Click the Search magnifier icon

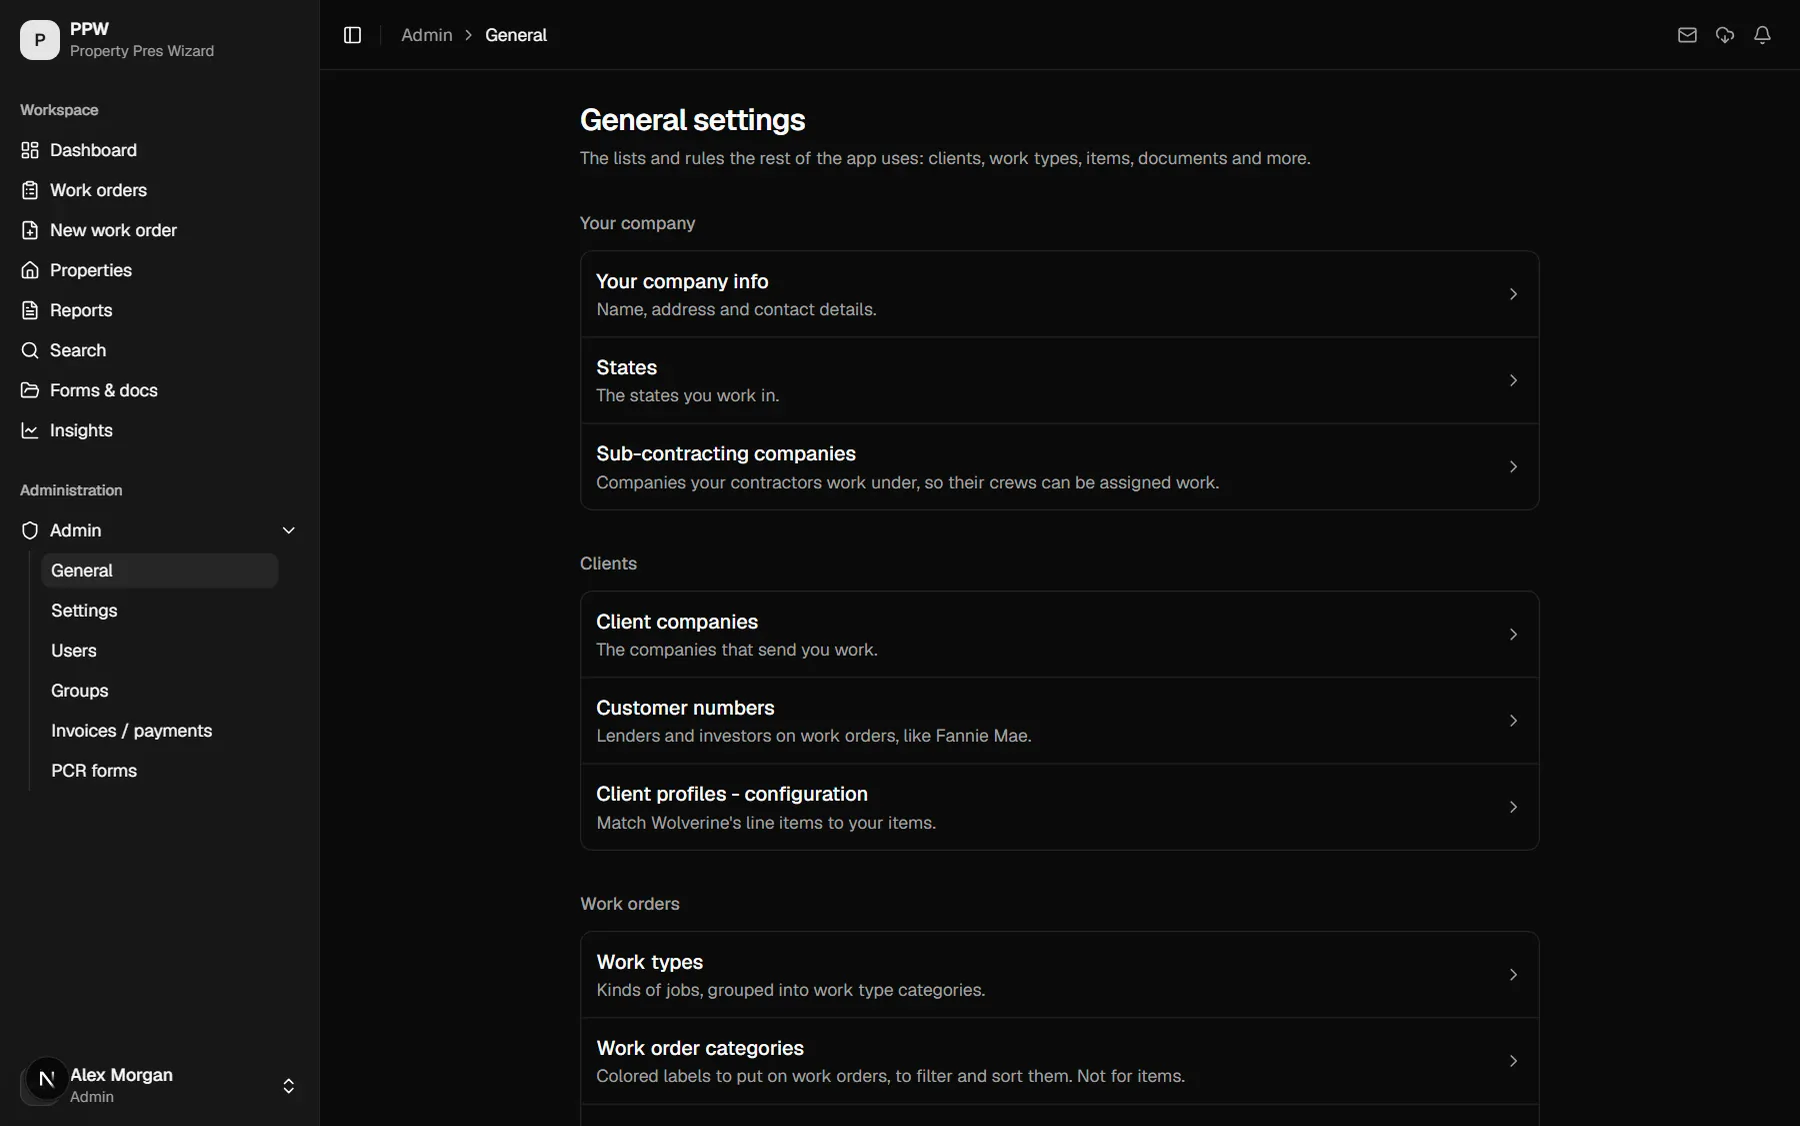click(x=30, y=350)
